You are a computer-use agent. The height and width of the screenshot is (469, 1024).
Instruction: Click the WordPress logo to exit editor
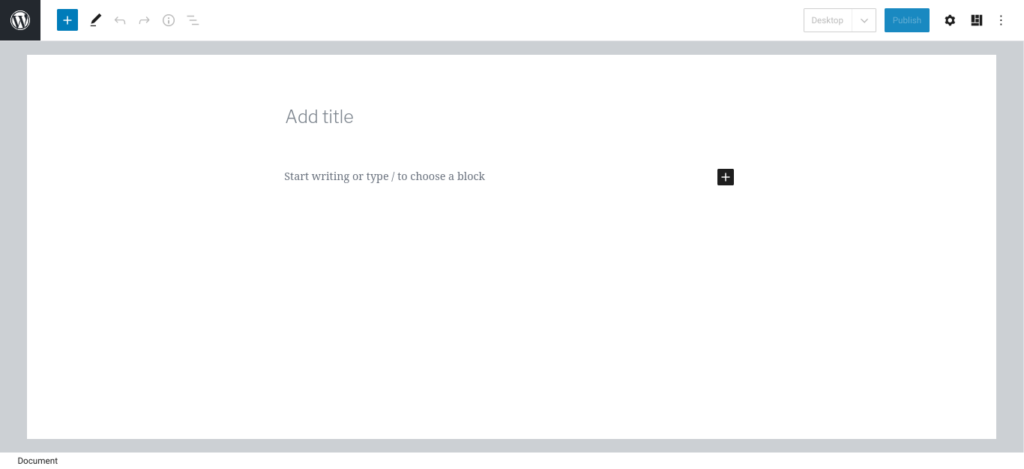pyautogui.click(x=20, y=20)
